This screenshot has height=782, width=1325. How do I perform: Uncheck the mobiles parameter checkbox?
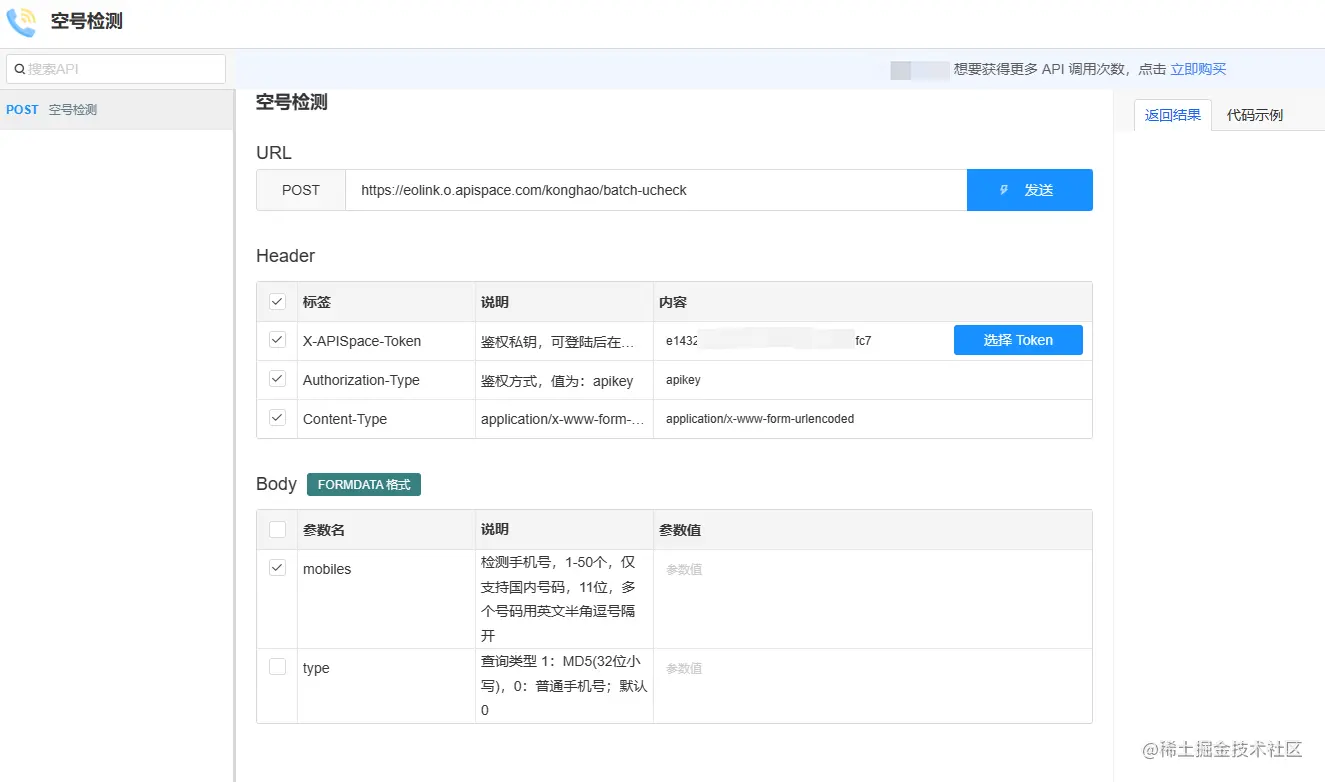tap(277, 567)
